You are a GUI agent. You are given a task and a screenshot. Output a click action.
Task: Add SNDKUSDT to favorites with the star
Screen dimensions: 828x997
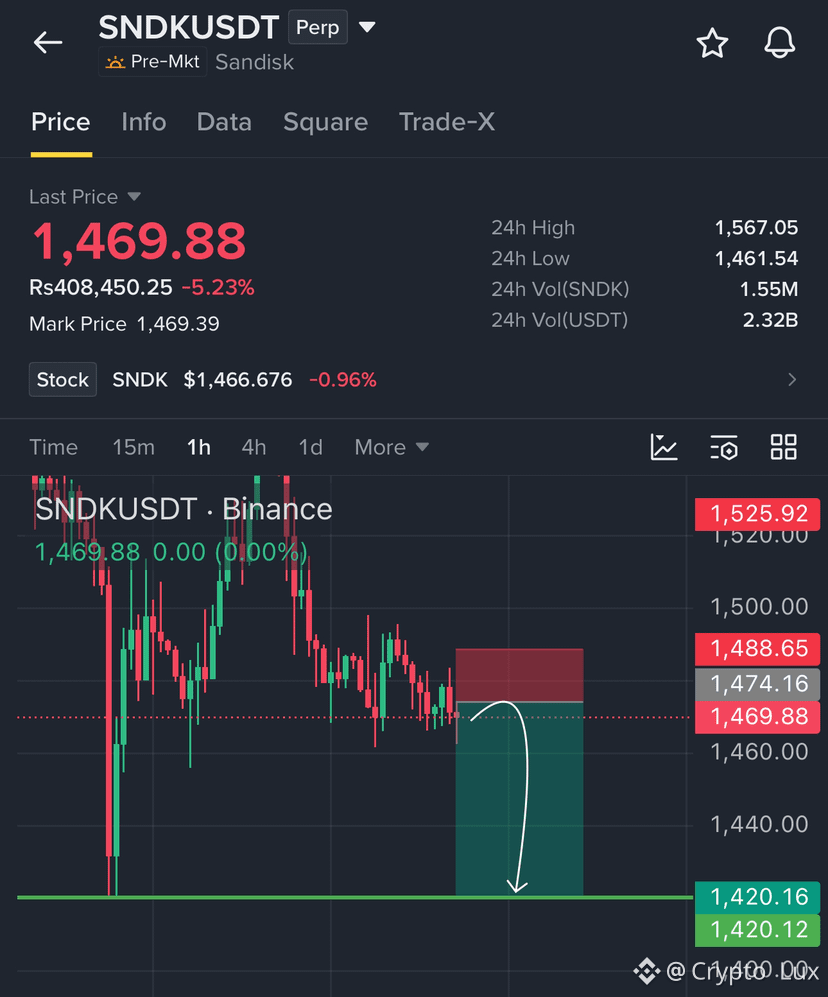click(x=712, y=43)
